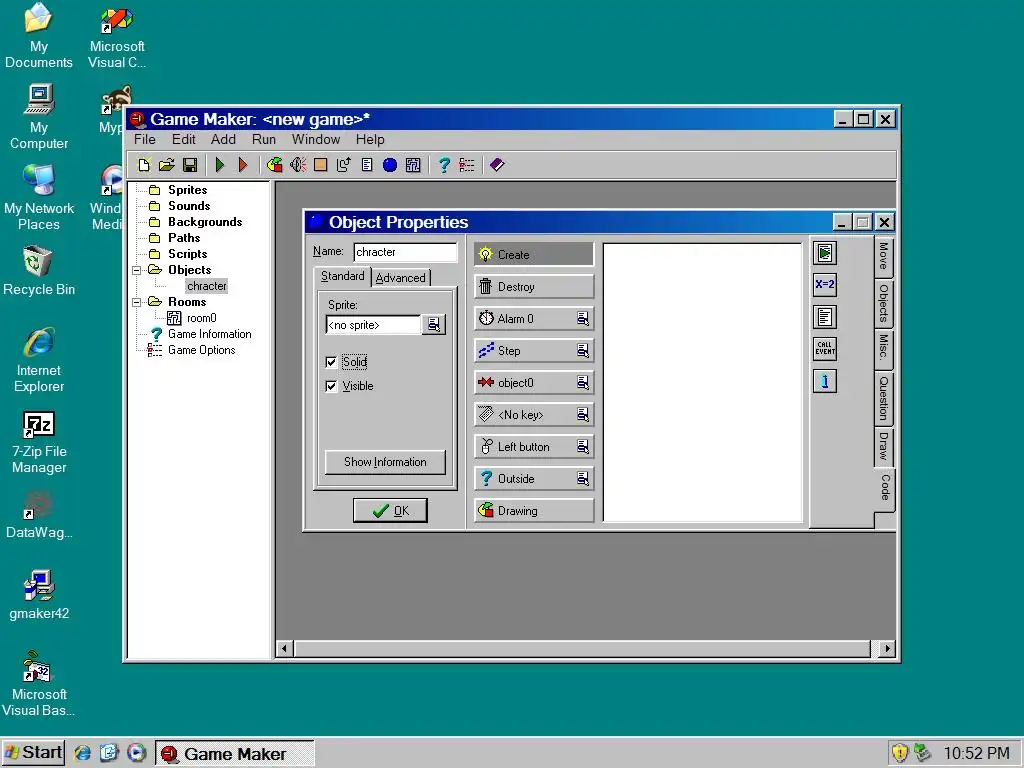1024x768 pixels.
Task: Open the Run menu
Action: (264, 139)
